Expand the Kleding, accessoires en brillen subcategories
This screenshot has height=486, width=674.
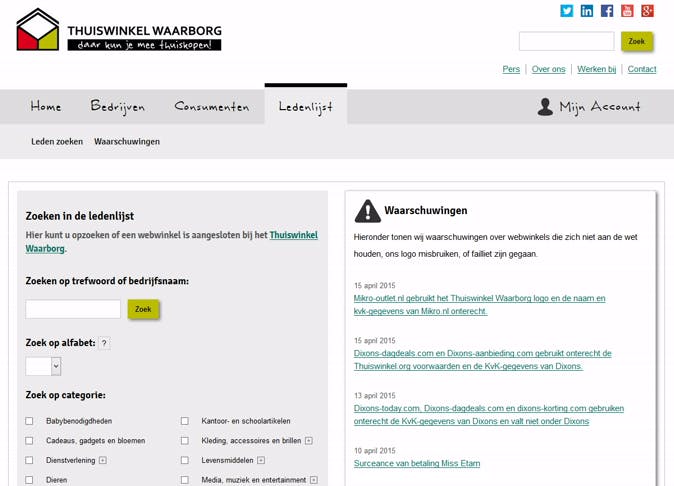[309, 441]
